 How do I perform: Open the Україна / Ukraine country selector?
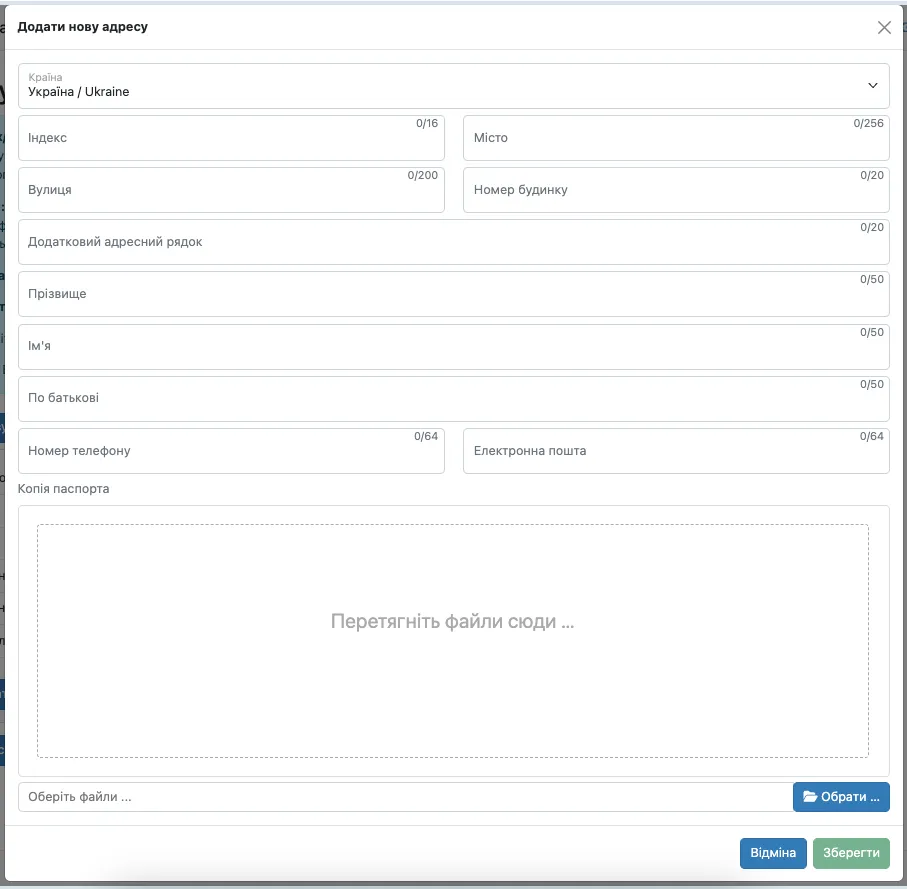(x=454, y=86)
